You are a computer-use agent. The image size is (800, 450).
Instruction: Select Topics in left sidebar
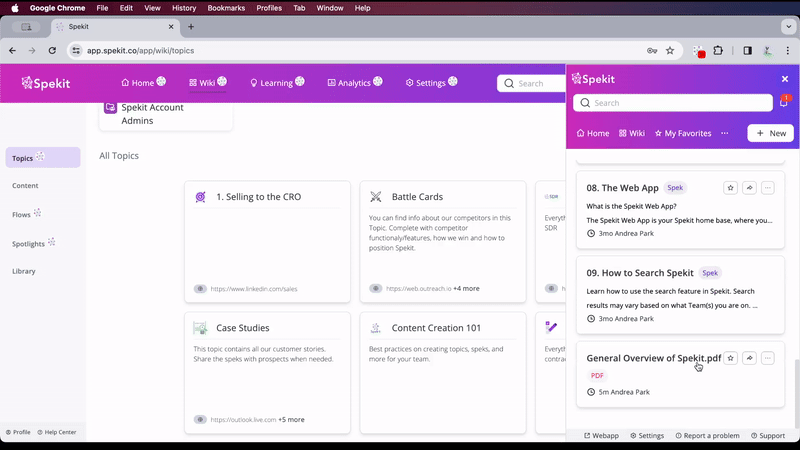coord(43,158)
